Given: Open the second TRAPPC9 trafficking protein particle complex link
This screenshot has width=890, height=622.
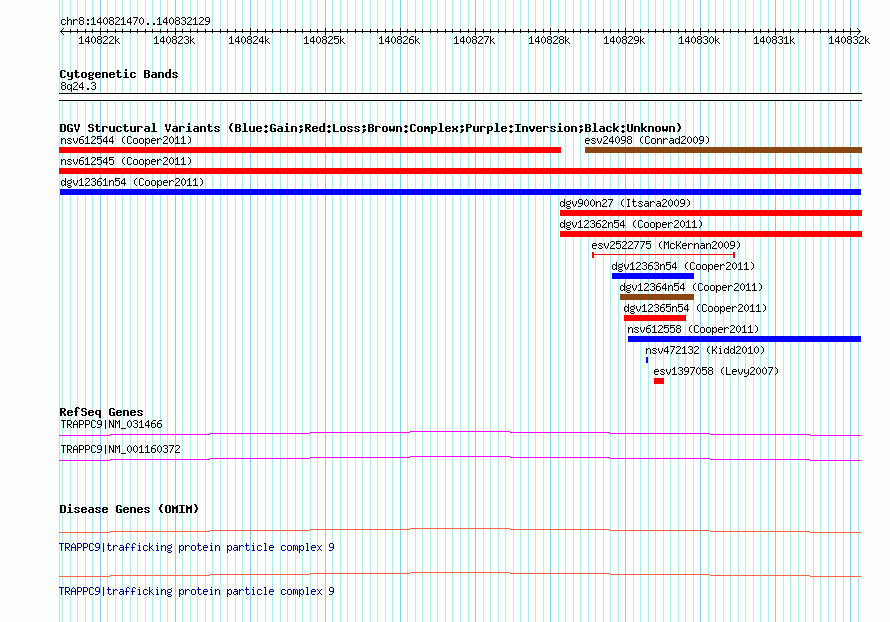Looking at the screenshot, I should click(196, 591).
